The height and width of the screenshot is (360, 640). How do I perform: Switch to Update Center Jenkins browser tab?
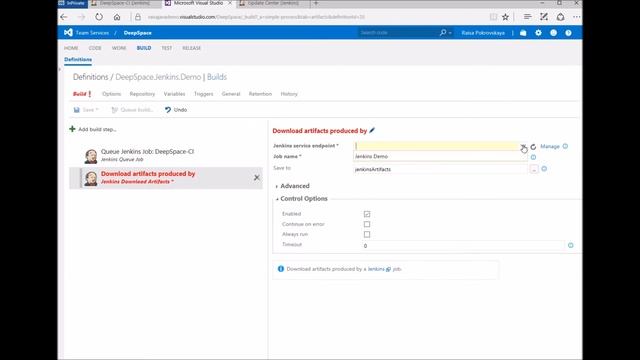coord(273,3)
